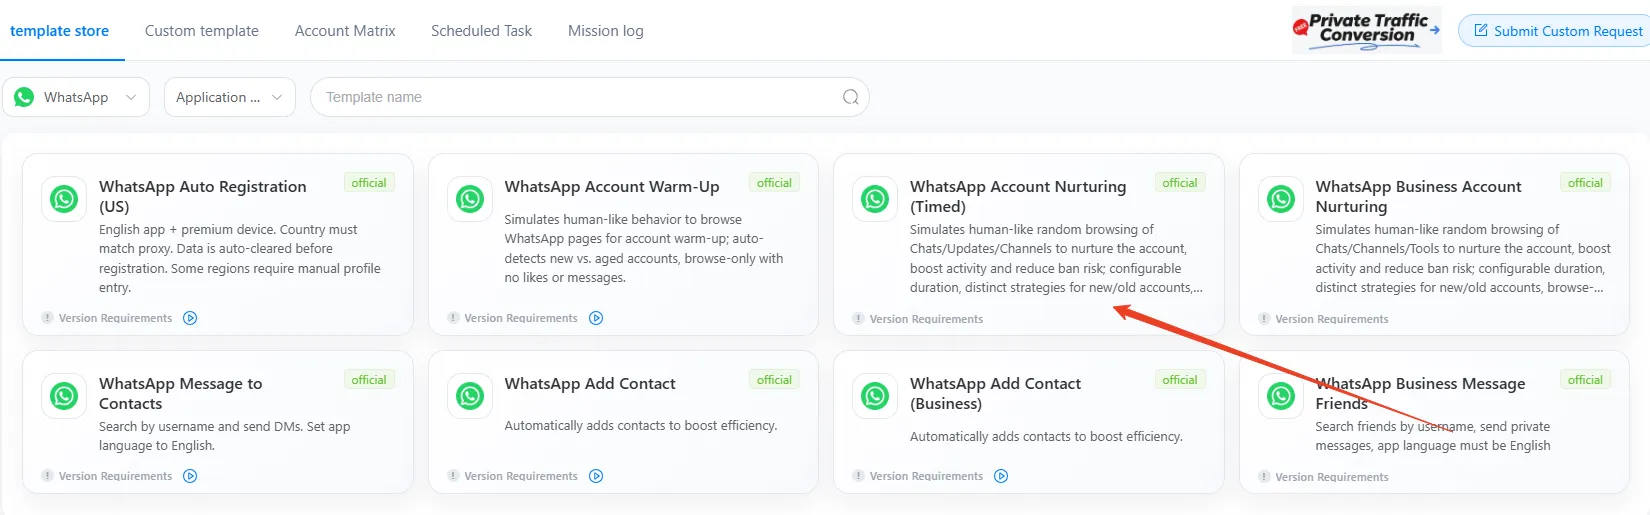
Task: Click official badge on Auto Registration card
Action: (x=369, y=183)
